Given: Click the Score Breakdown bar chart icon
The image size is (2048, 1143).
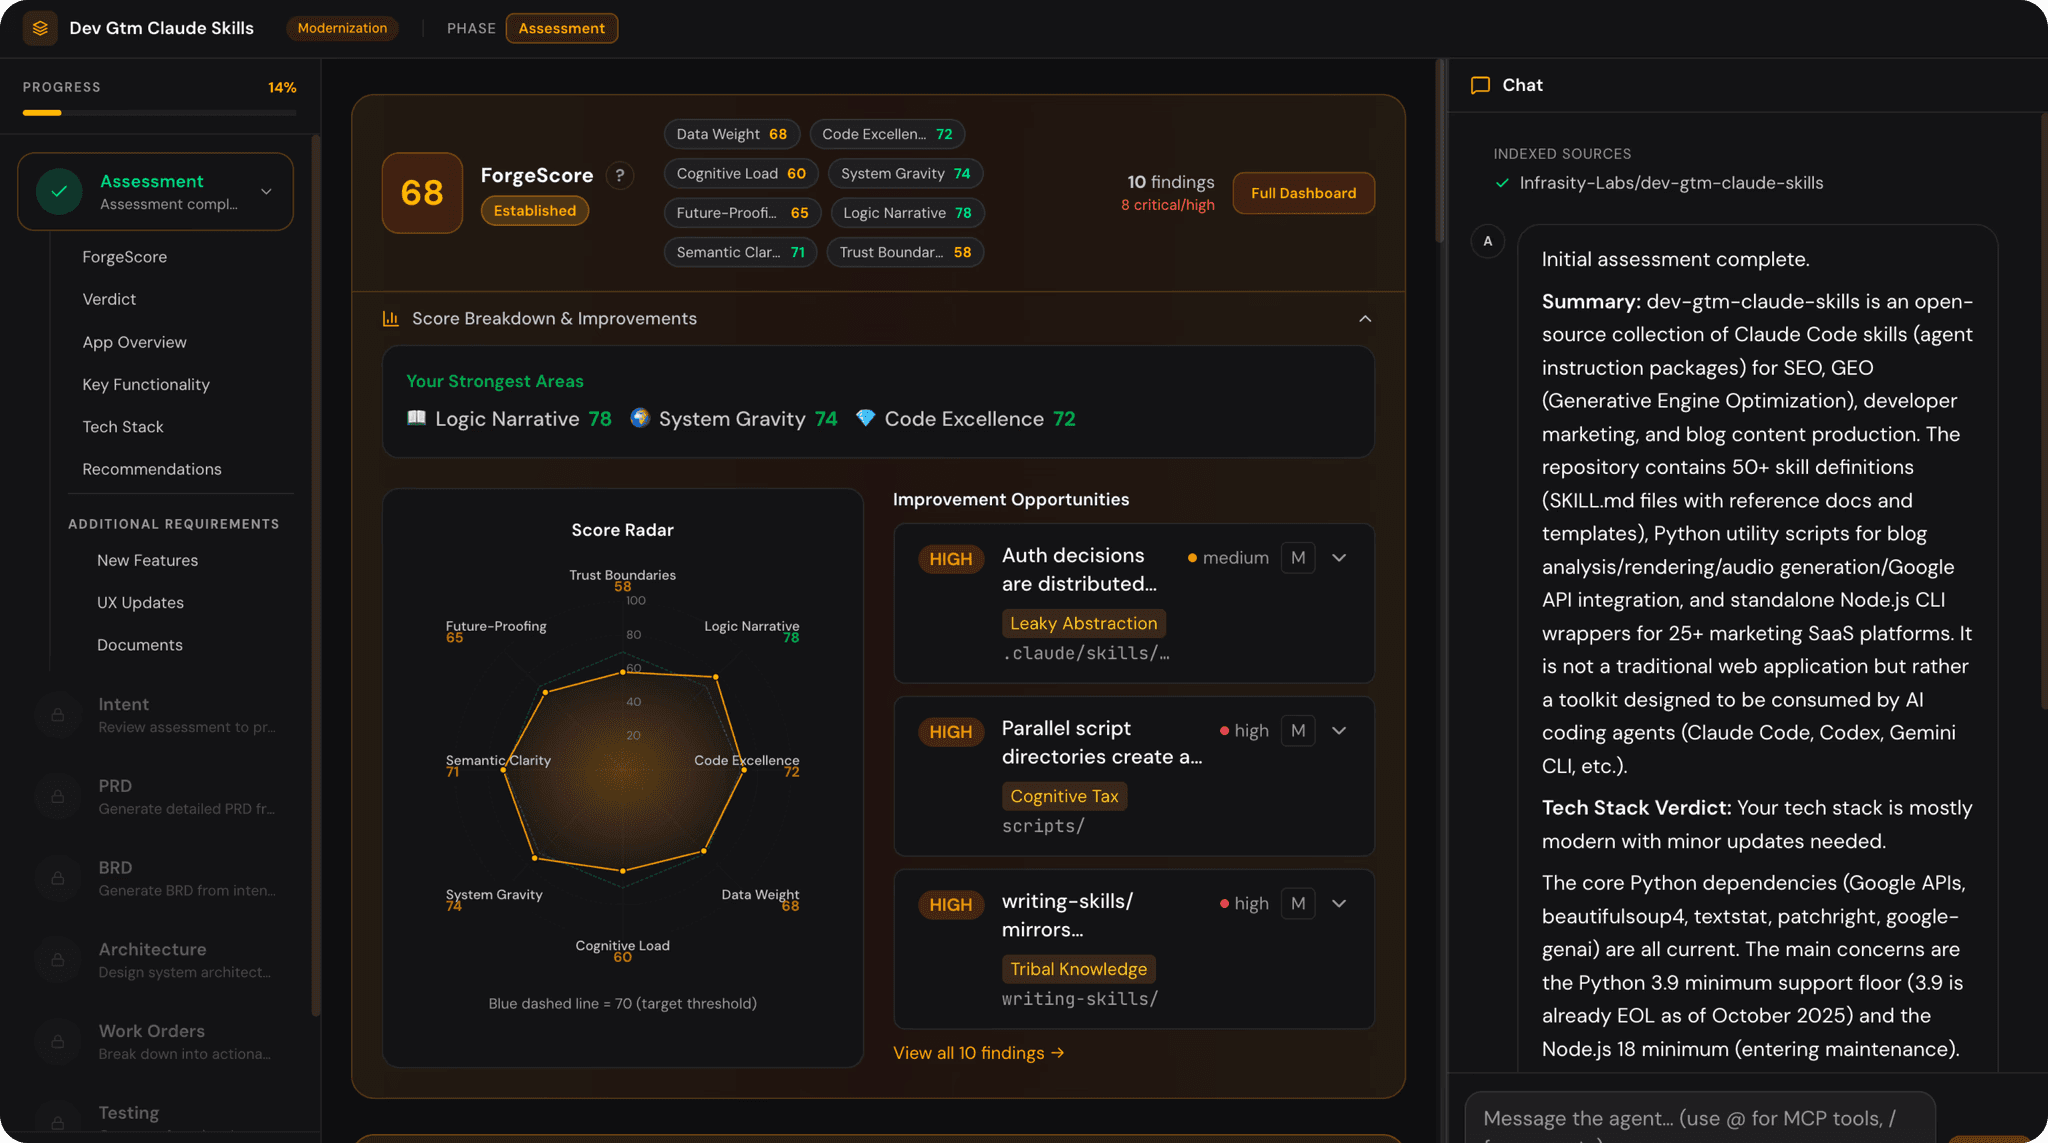Looking at the screenshot, I should point(391,319).
